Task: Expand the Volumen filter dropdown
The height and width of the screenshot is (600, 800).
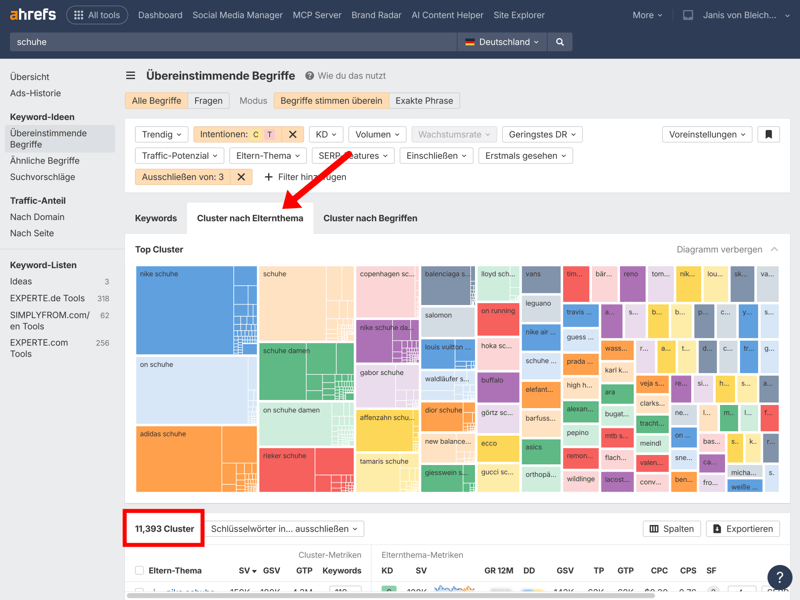Action: [377, 134]
